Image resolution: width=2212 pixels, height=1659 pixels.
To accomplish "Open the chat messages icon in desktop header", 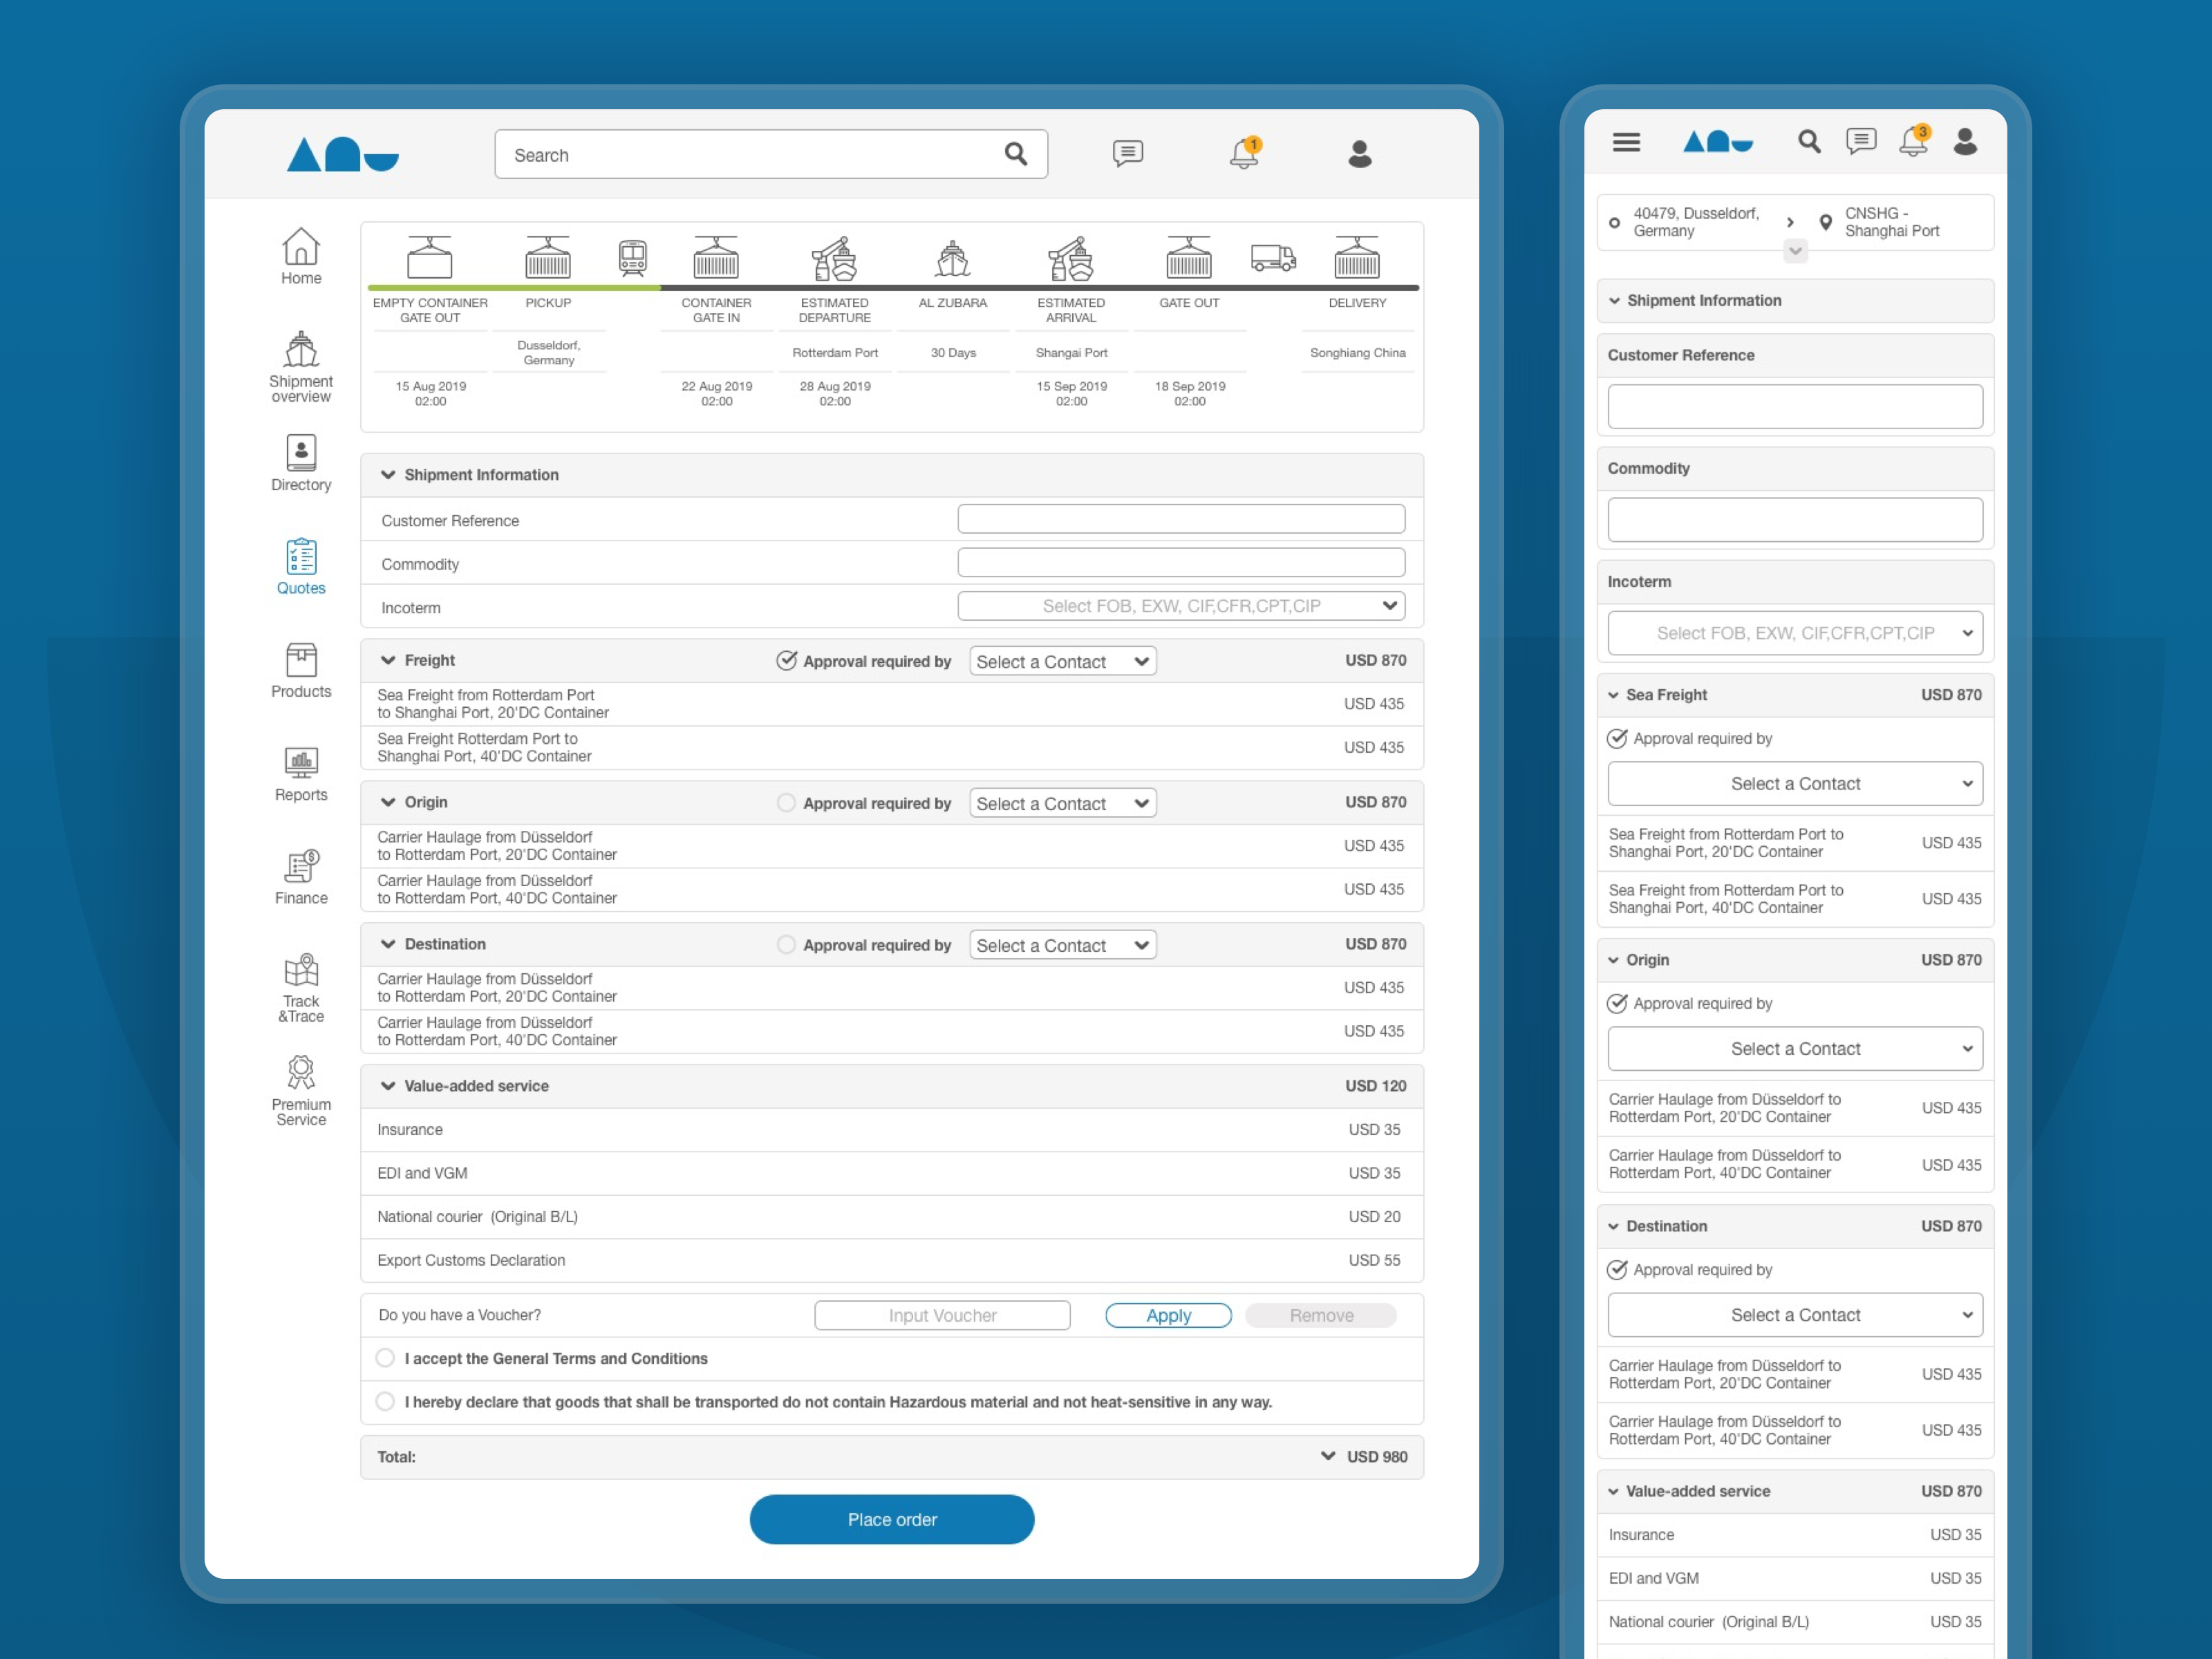I will [x=1127, y=153].
